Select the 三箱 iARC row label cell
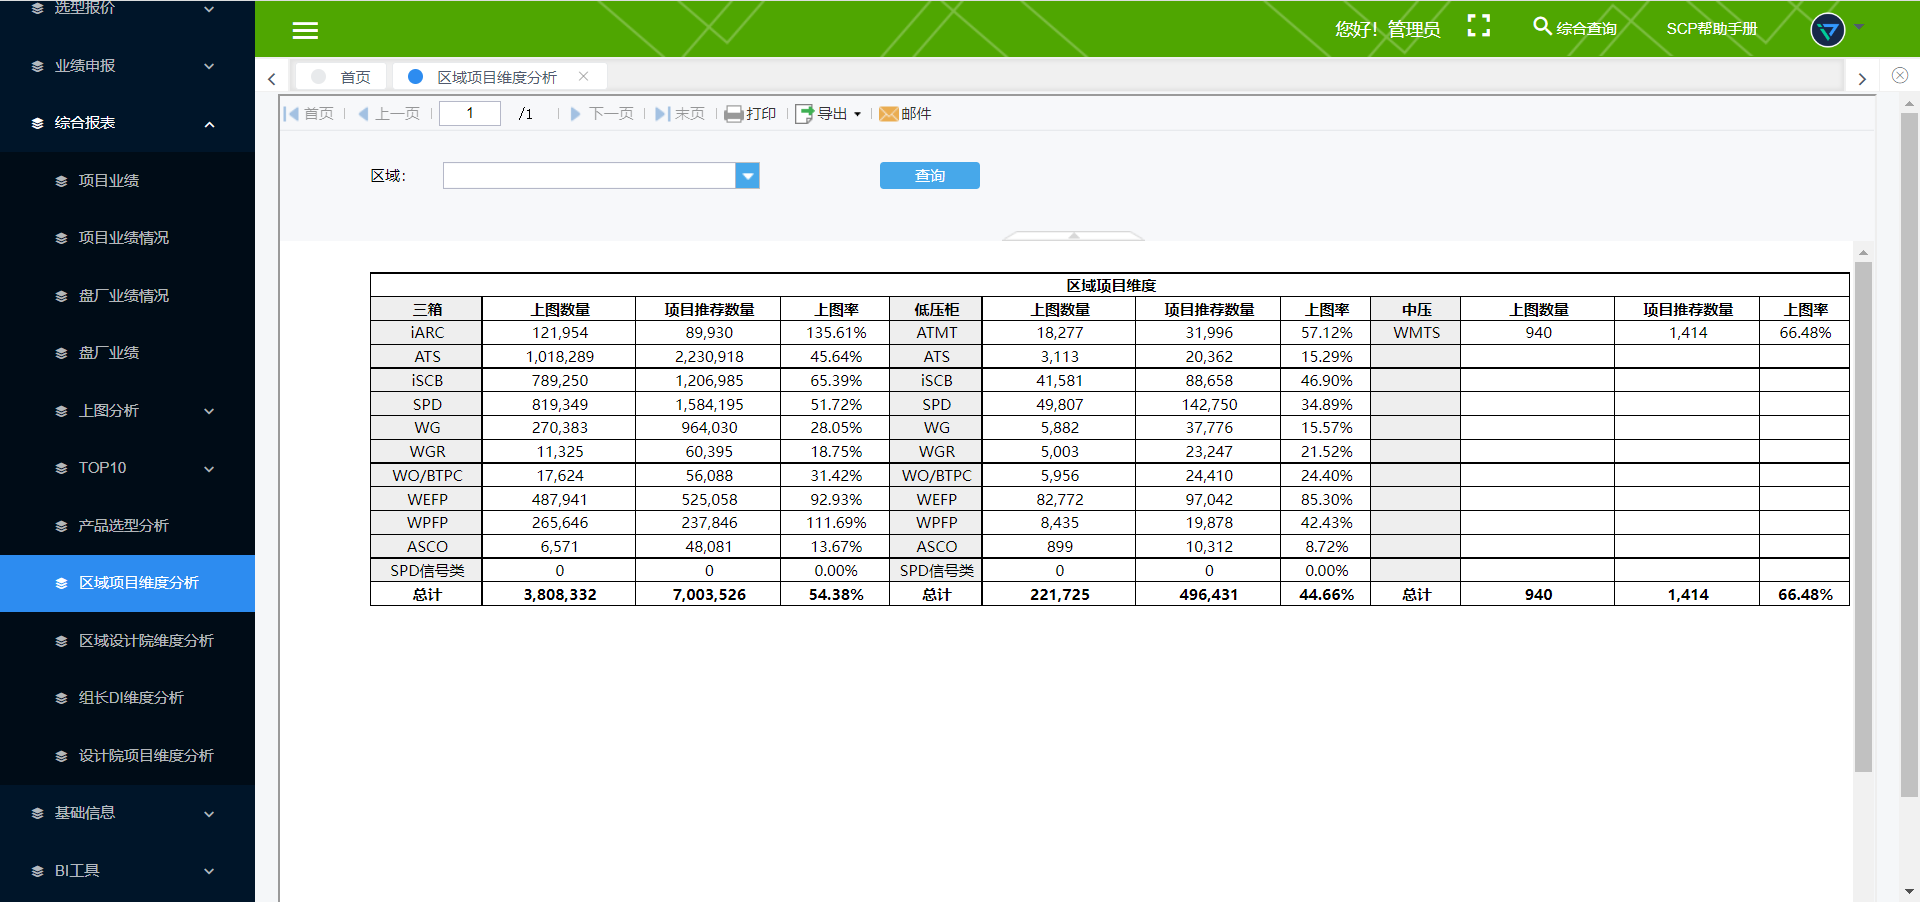Image resolution: width=1920 pixels, height=902 pixels. coord(427,333)
